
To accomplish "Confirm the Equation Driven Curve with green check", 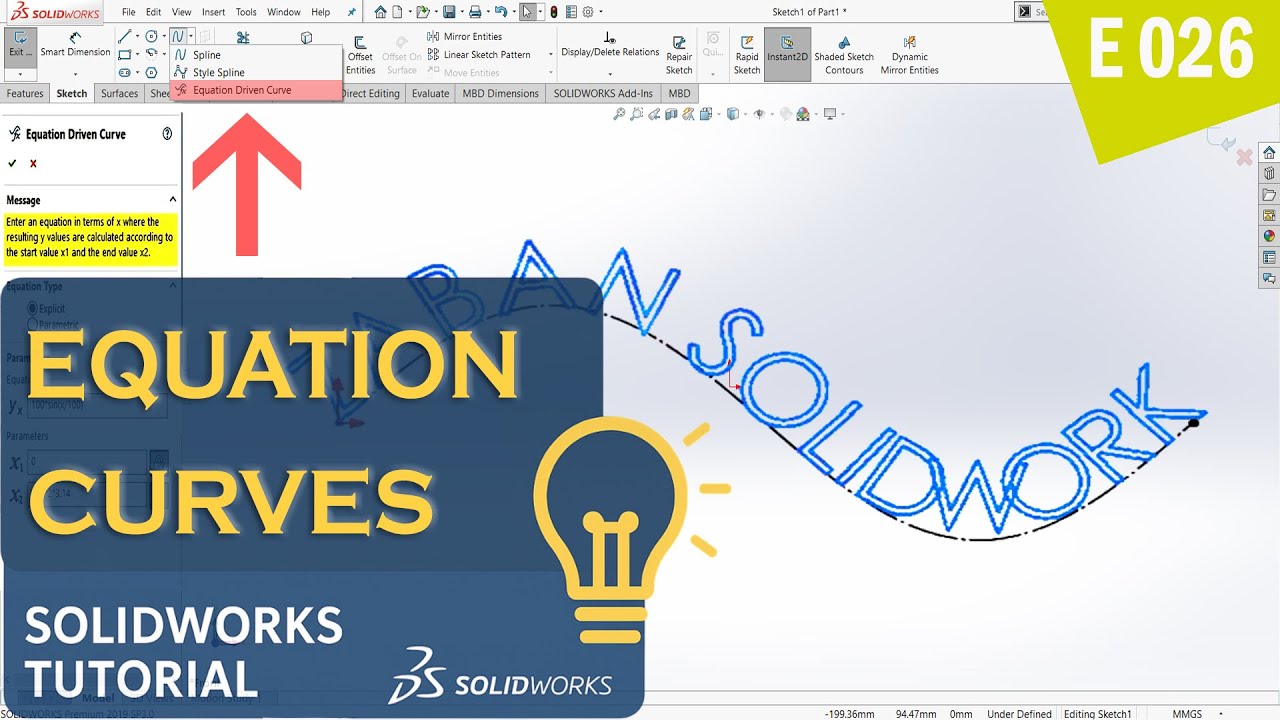I will (12, 163).
